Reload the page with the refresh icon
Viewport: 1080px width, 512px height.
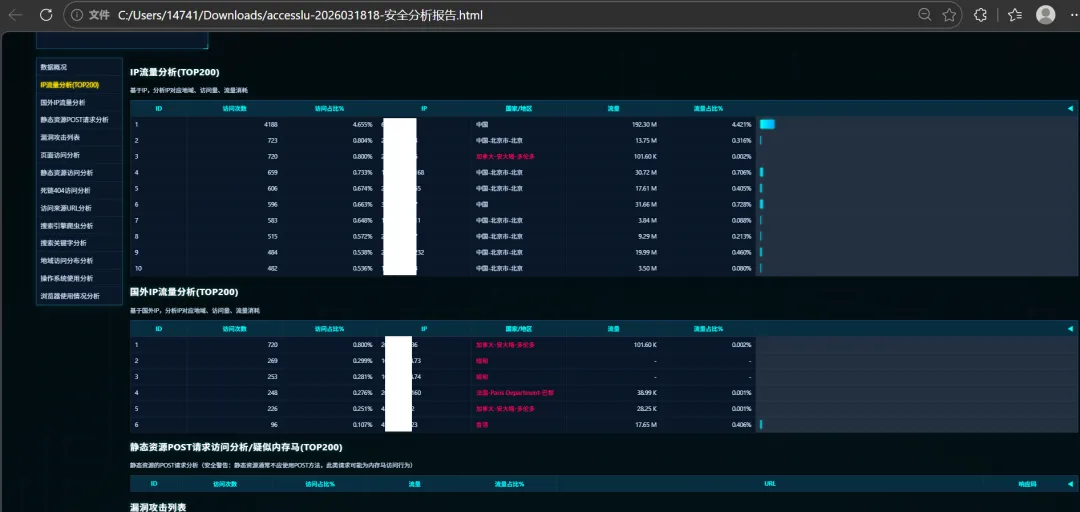[x=46, y=14]
